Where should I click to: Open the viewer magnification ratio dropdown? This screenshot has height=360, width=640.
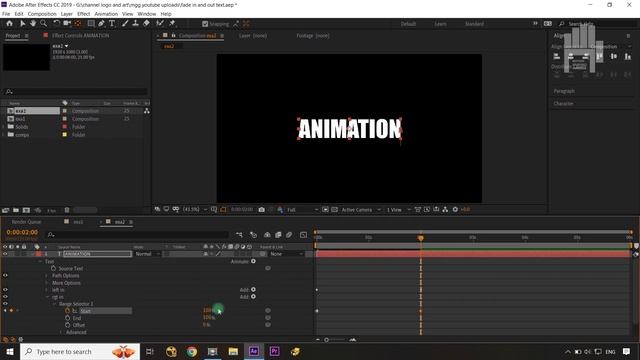[195, 209]
